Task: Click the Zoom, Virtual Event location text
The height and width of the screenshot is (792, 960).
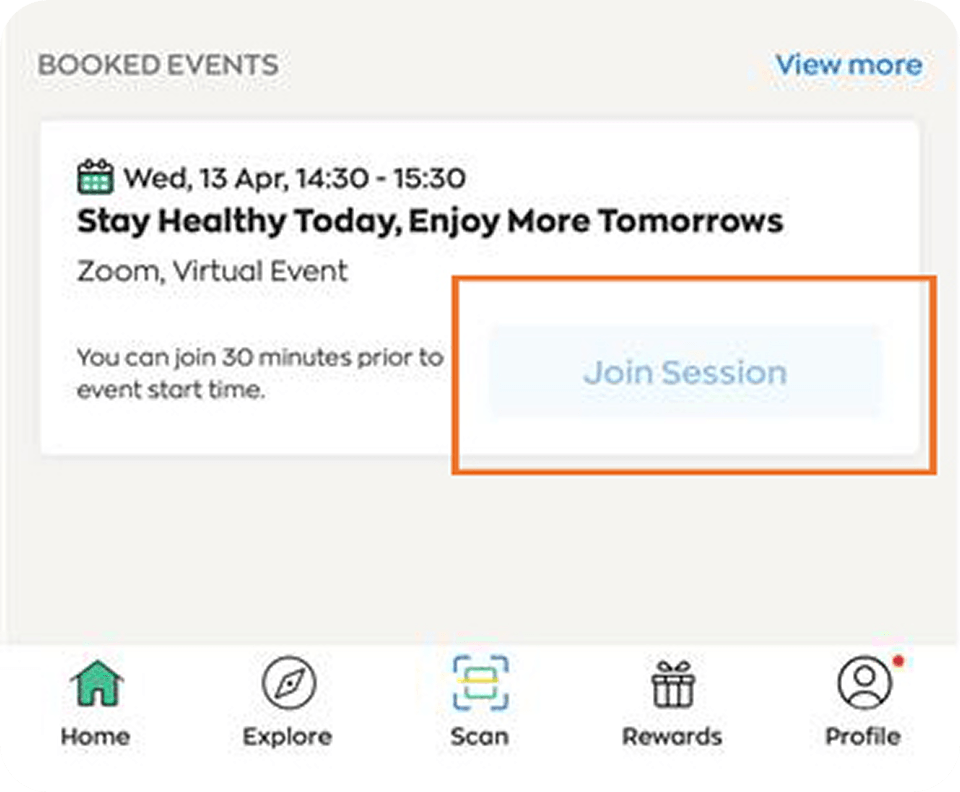Action: pos(212,271)
